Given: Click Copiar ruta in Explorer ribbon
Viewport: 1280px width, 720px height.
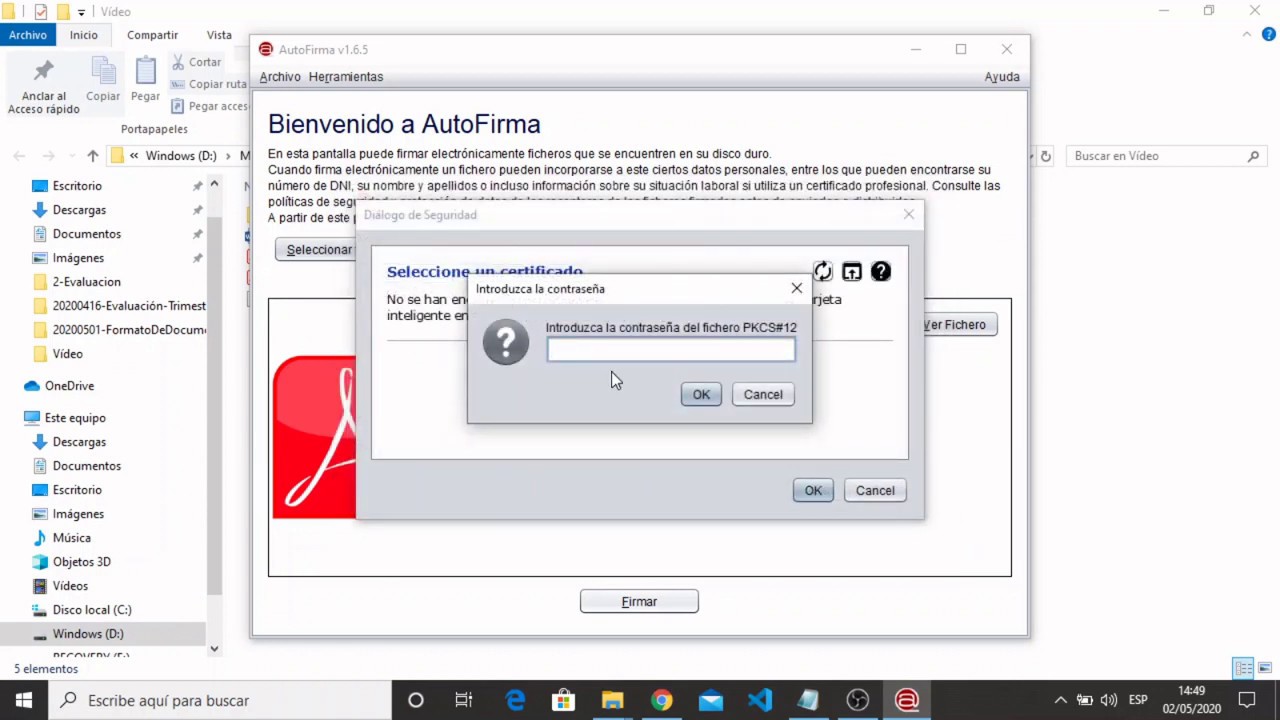Looking at the screenshot, I should point(208,84).
